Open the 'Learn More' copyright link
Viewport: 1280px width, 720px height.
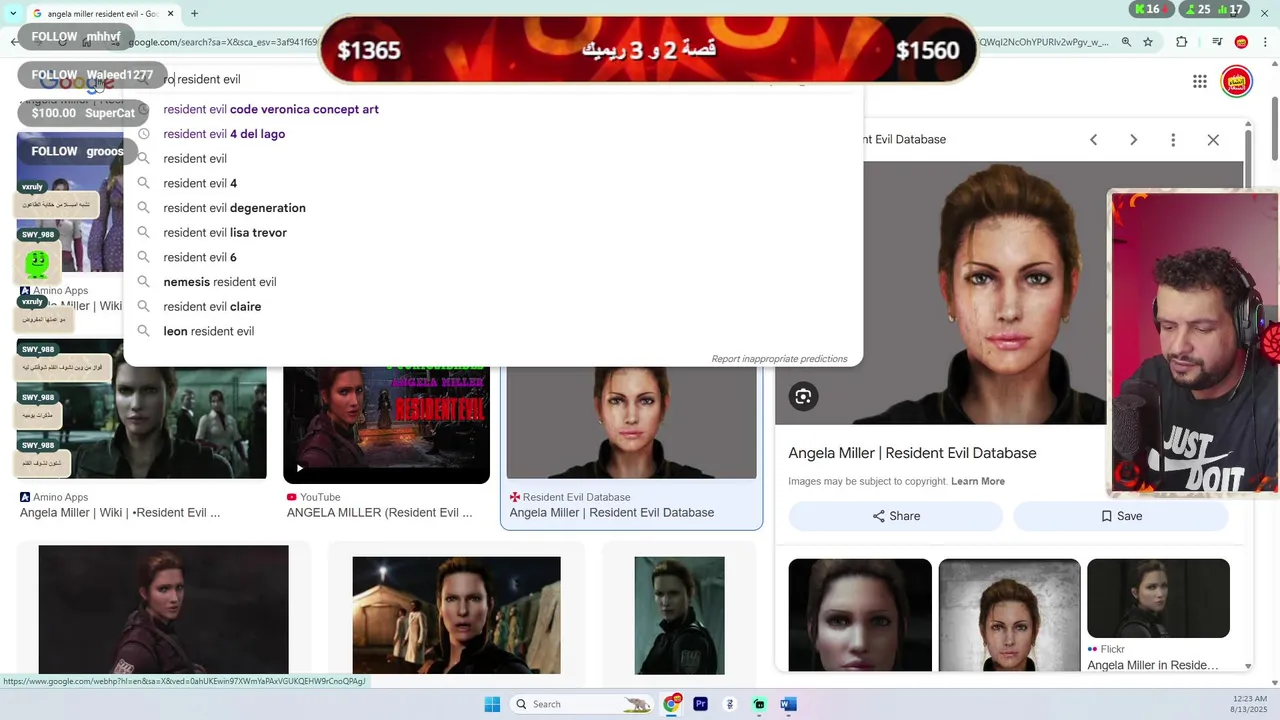[x=978, y=481]
